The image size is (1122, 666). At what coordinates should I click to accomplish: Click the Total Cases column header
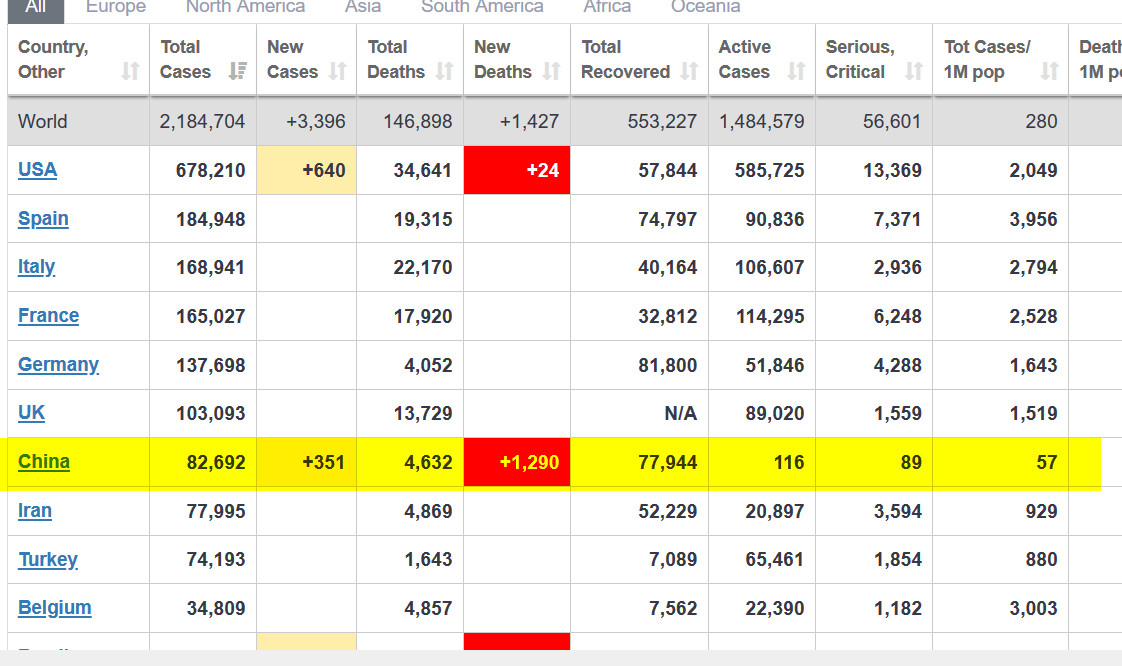point(203,59)
